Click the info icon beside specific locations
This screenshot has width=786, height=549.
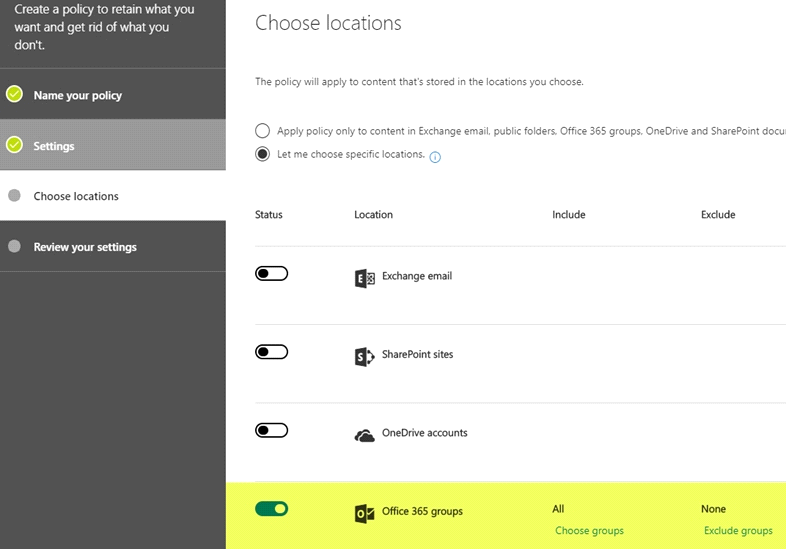point(435,157)
